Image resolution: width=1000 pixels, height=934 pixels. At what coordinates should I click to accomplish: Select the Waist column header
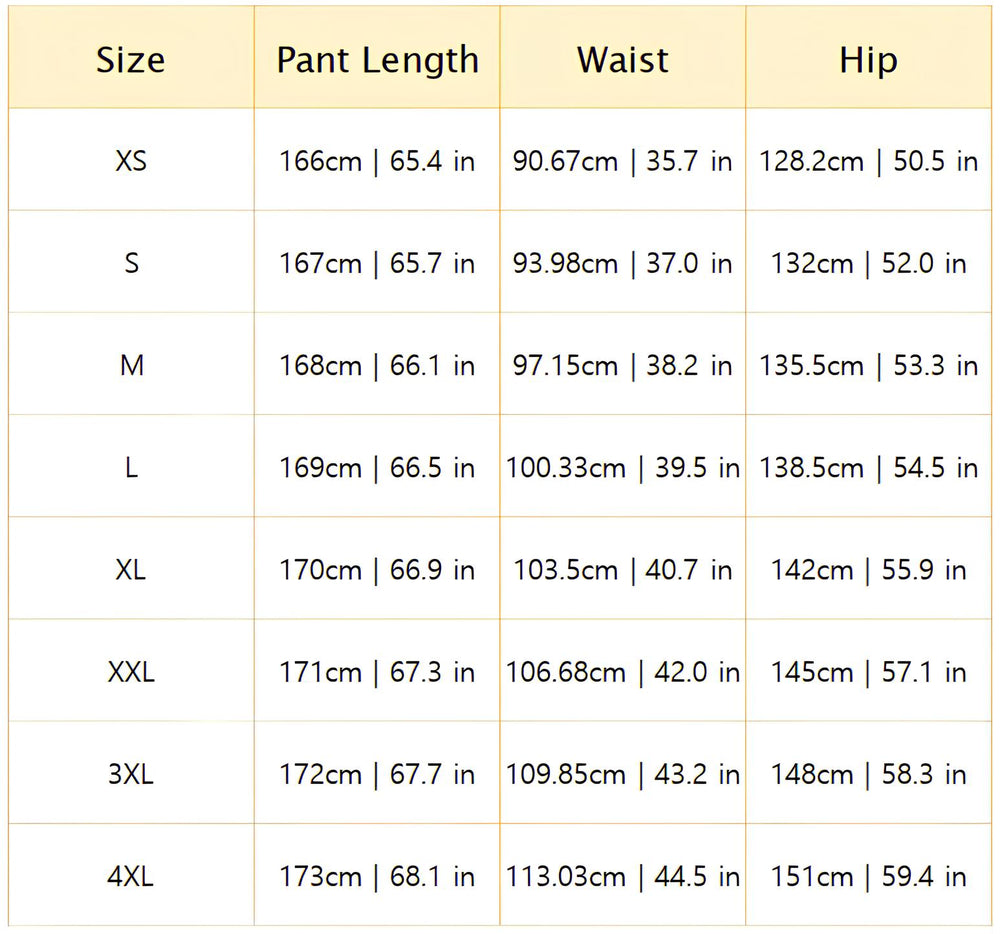[x=622, y=60]
